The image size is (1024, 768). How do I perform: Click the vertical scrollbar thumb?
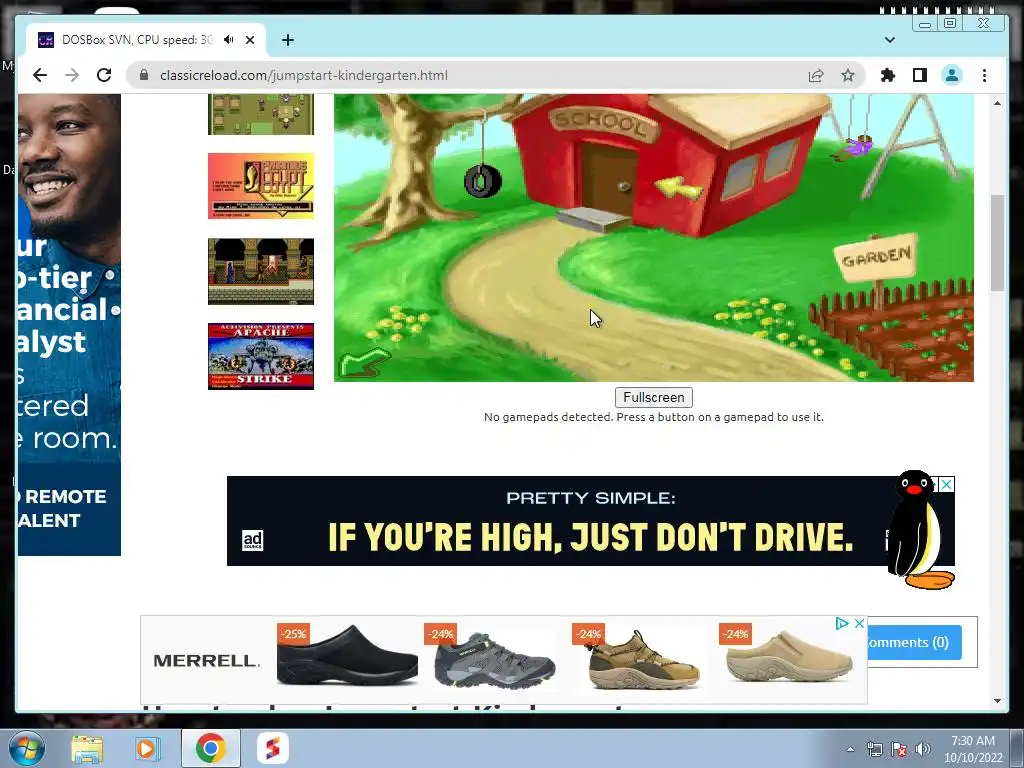[997, 242]
